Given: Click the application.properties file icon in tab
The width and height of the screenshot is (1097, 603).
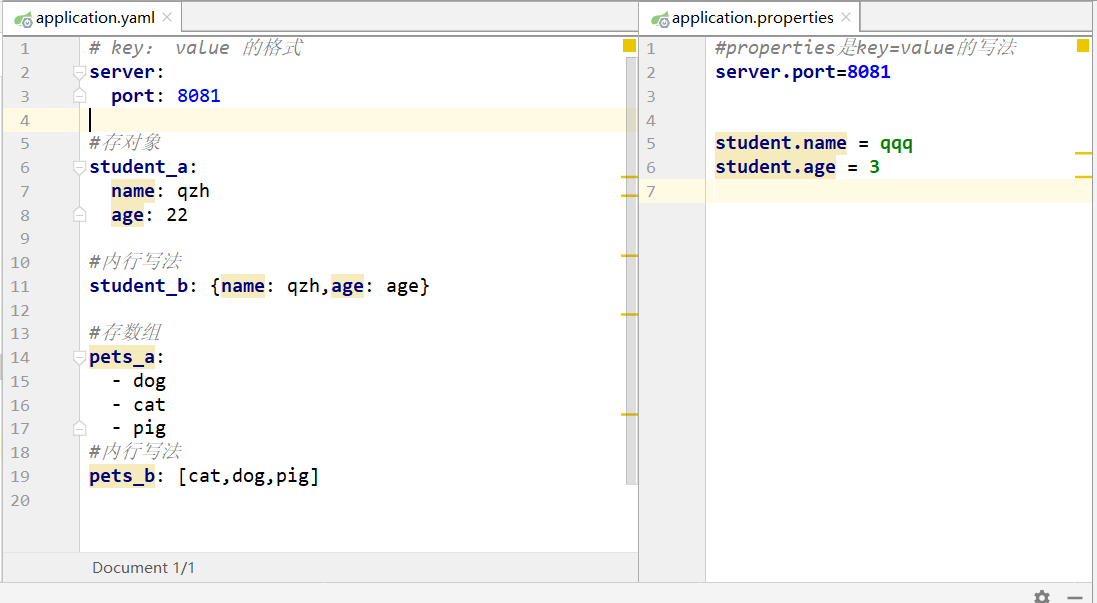Looking at the screenshot, I should point(660,19).
